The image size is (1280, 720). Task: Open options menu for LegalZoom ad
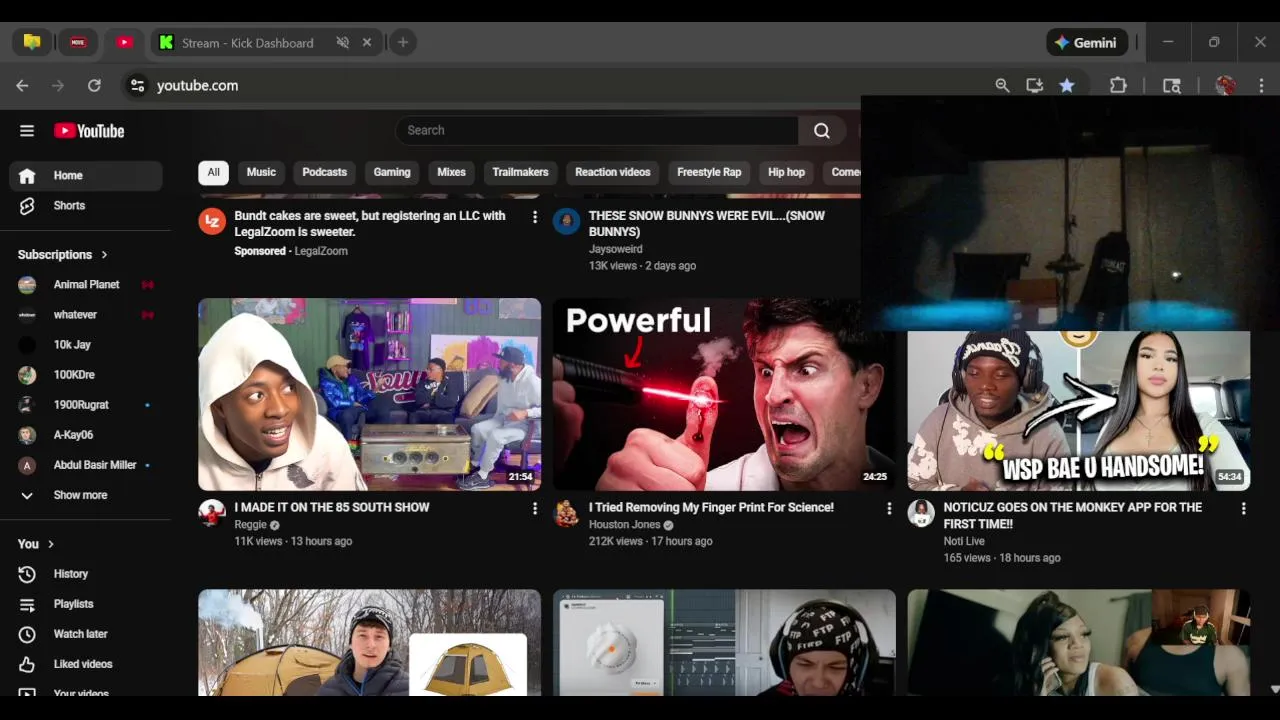pyautogui.click(x=535, y=217)
